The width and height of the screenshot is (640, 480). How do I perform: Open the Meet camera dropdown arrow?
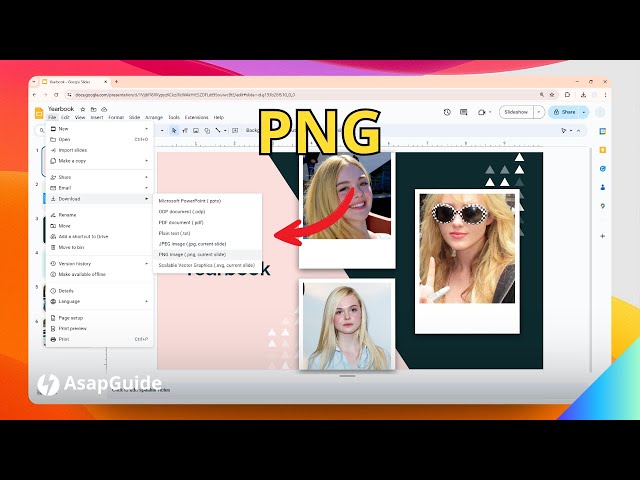click(x=490, y=112)
